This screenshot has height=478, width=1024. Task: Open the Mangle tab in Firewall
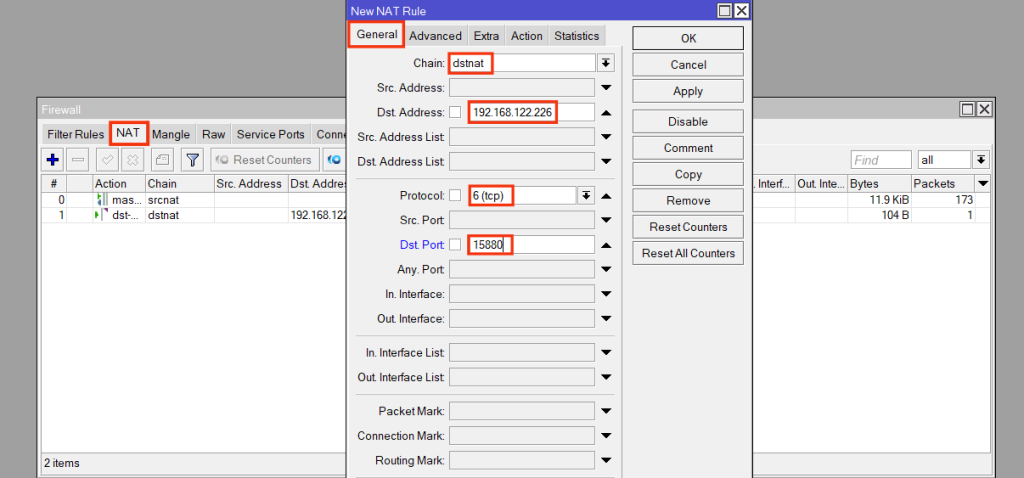coord(170,134)
